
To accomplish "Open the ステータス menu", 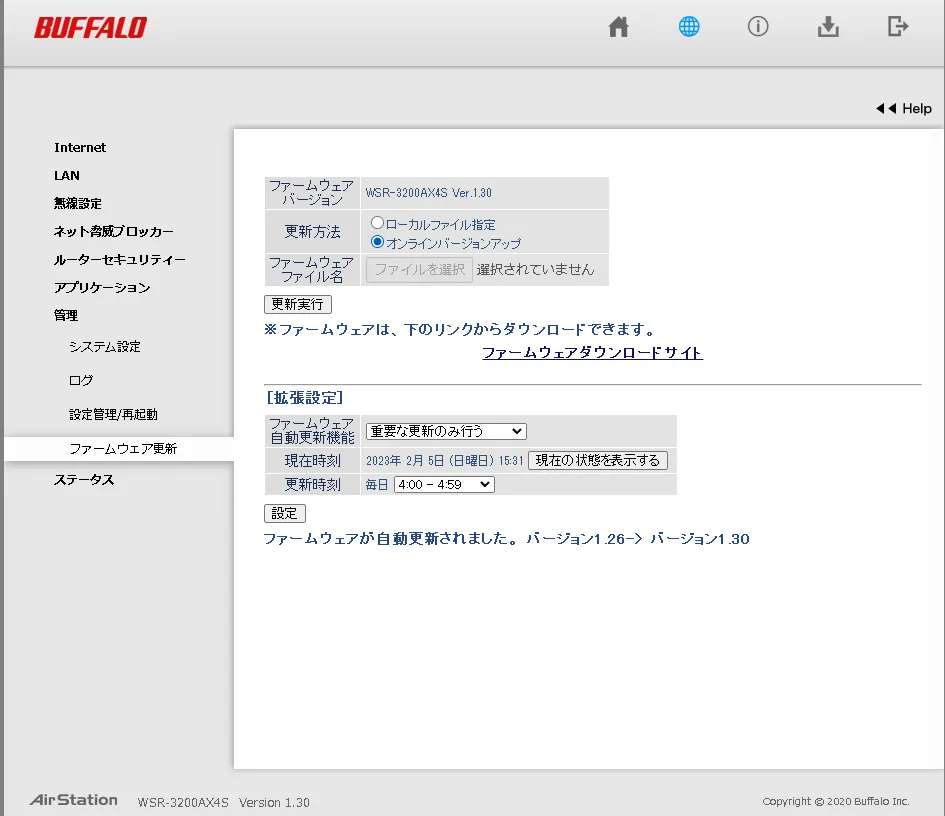I will pos(84,480).
